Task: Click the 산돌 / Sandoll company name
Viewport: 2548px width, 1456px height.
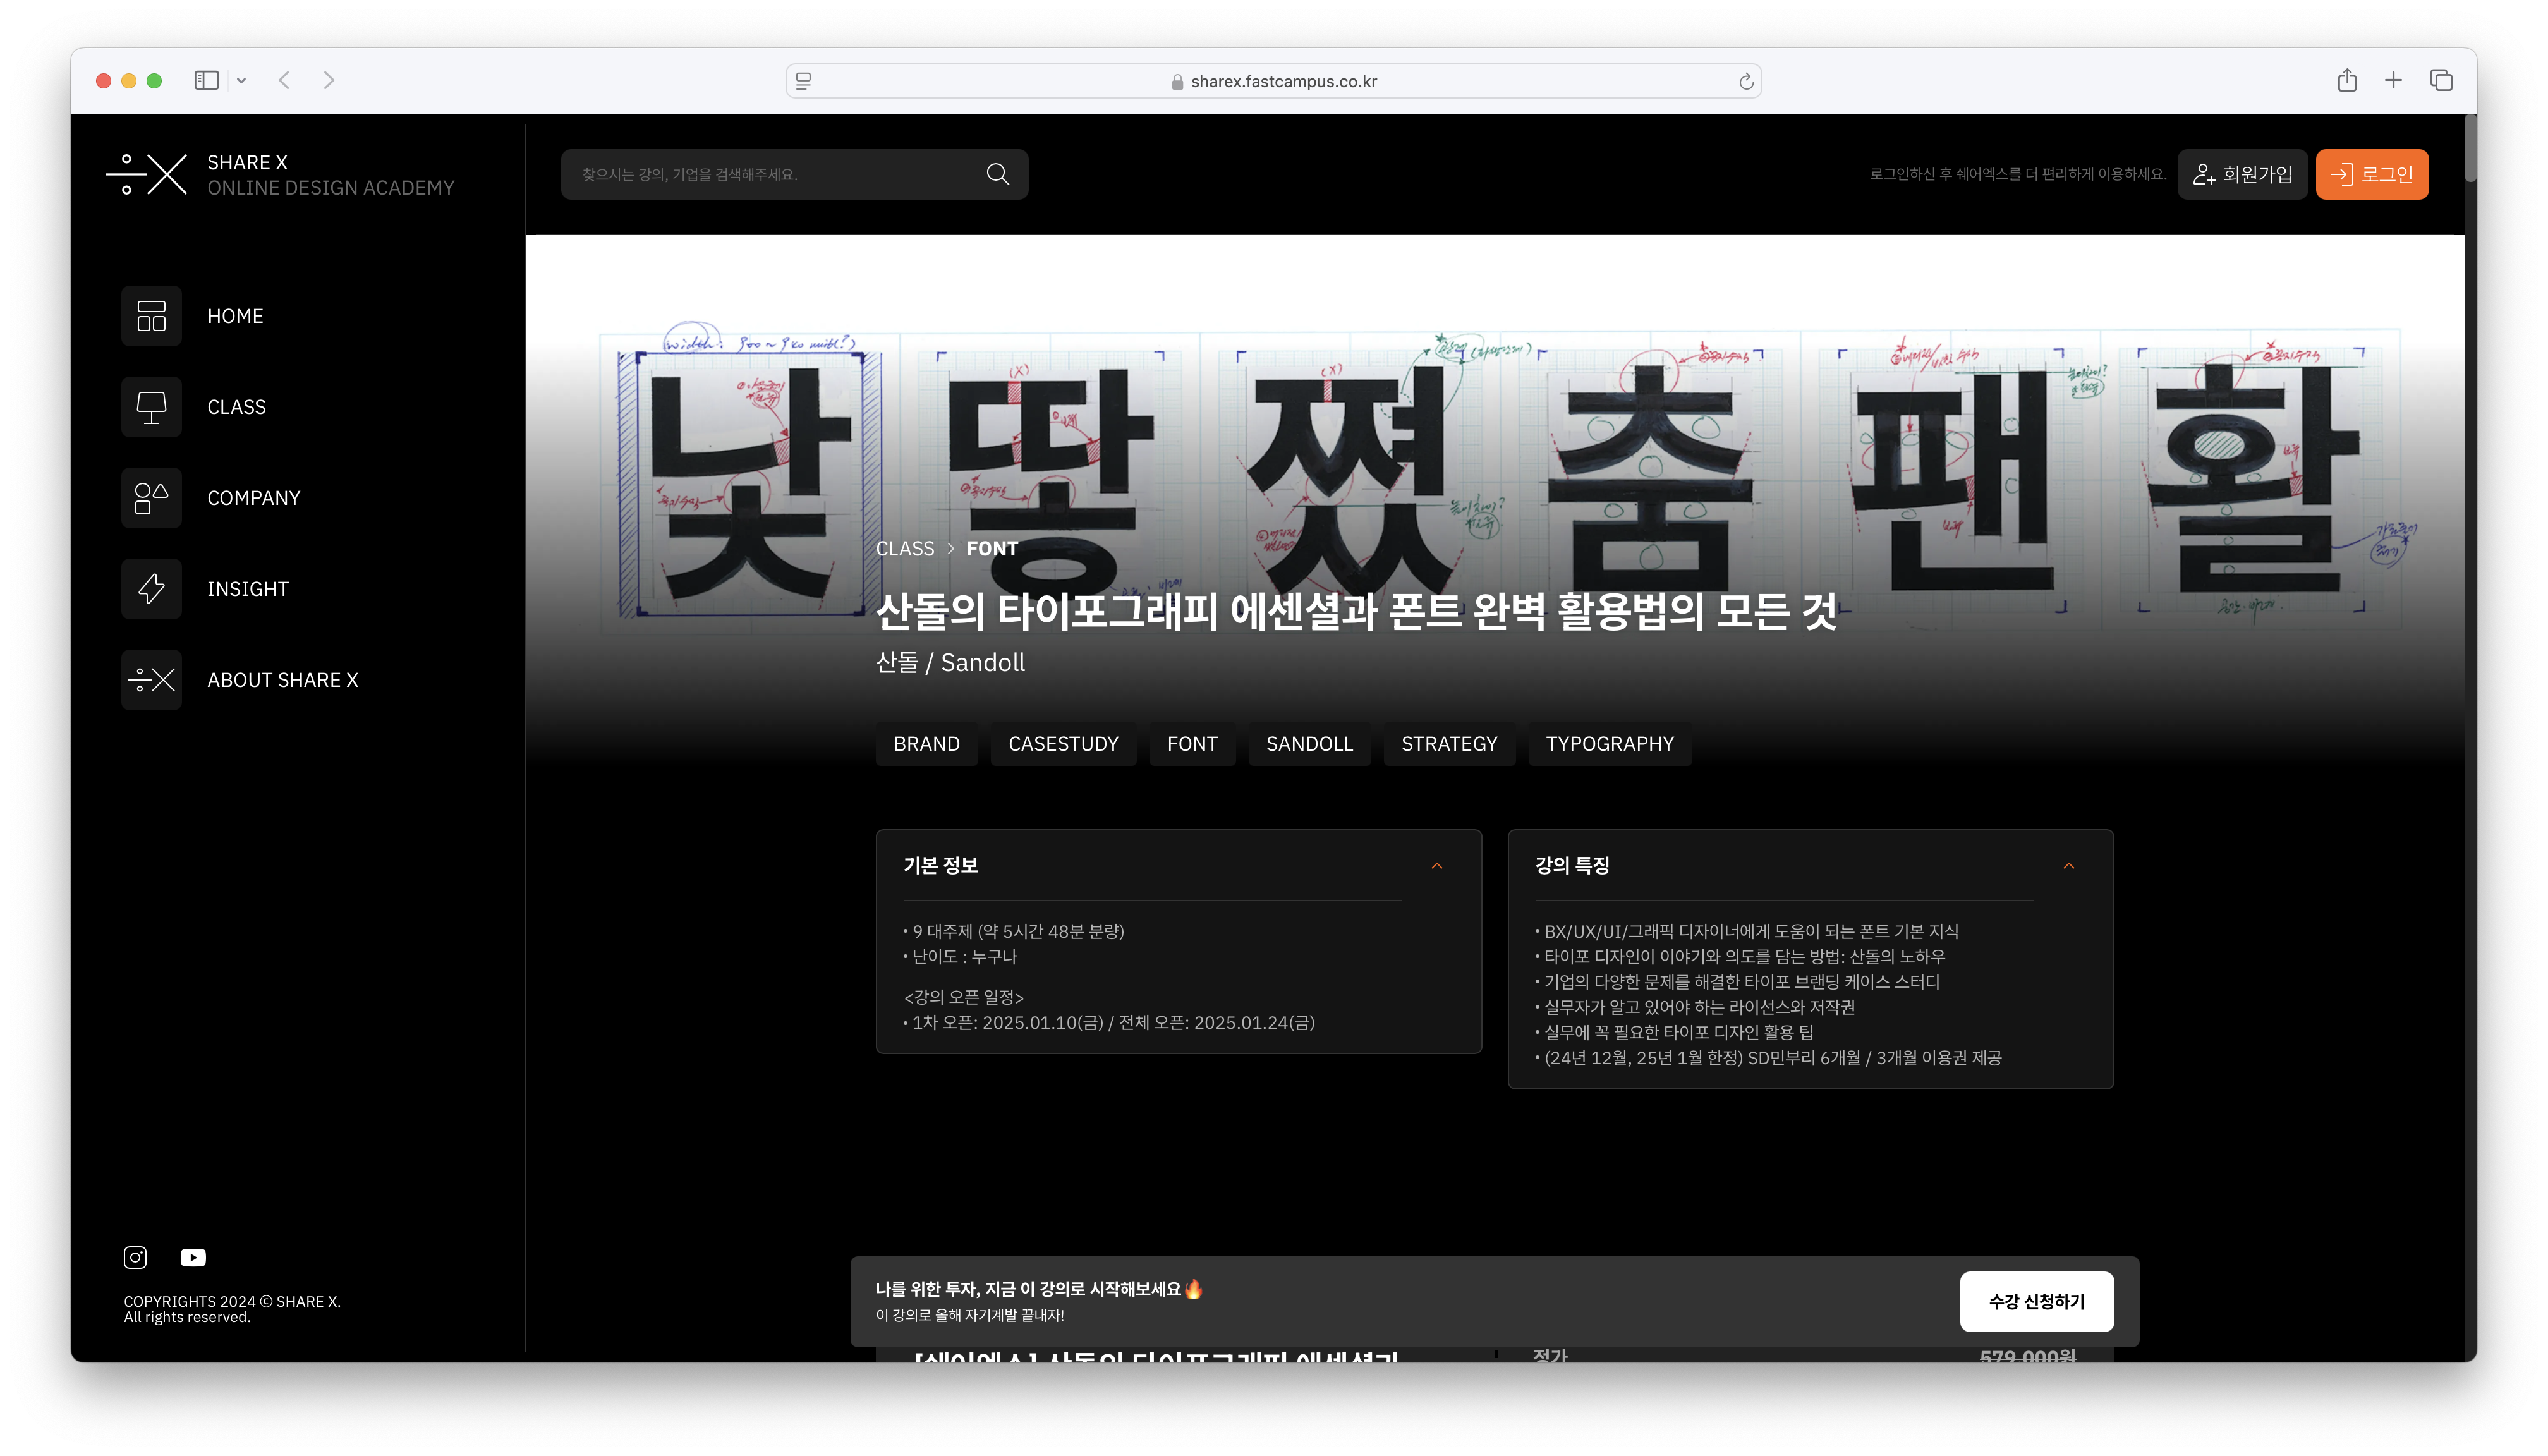Action: tap(950, 662)
